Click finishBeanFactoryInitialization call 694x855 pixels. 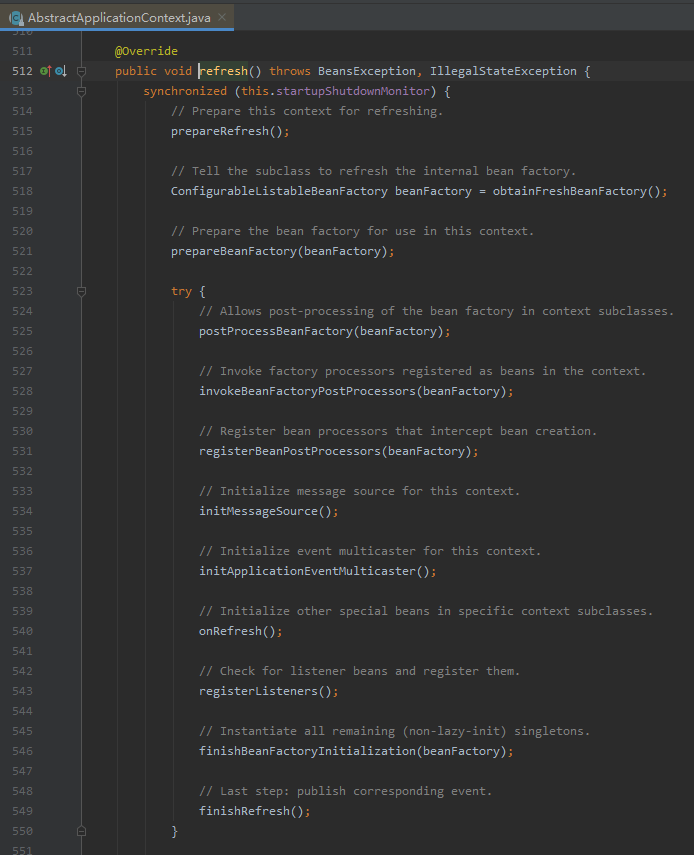[x=356, y=751]
